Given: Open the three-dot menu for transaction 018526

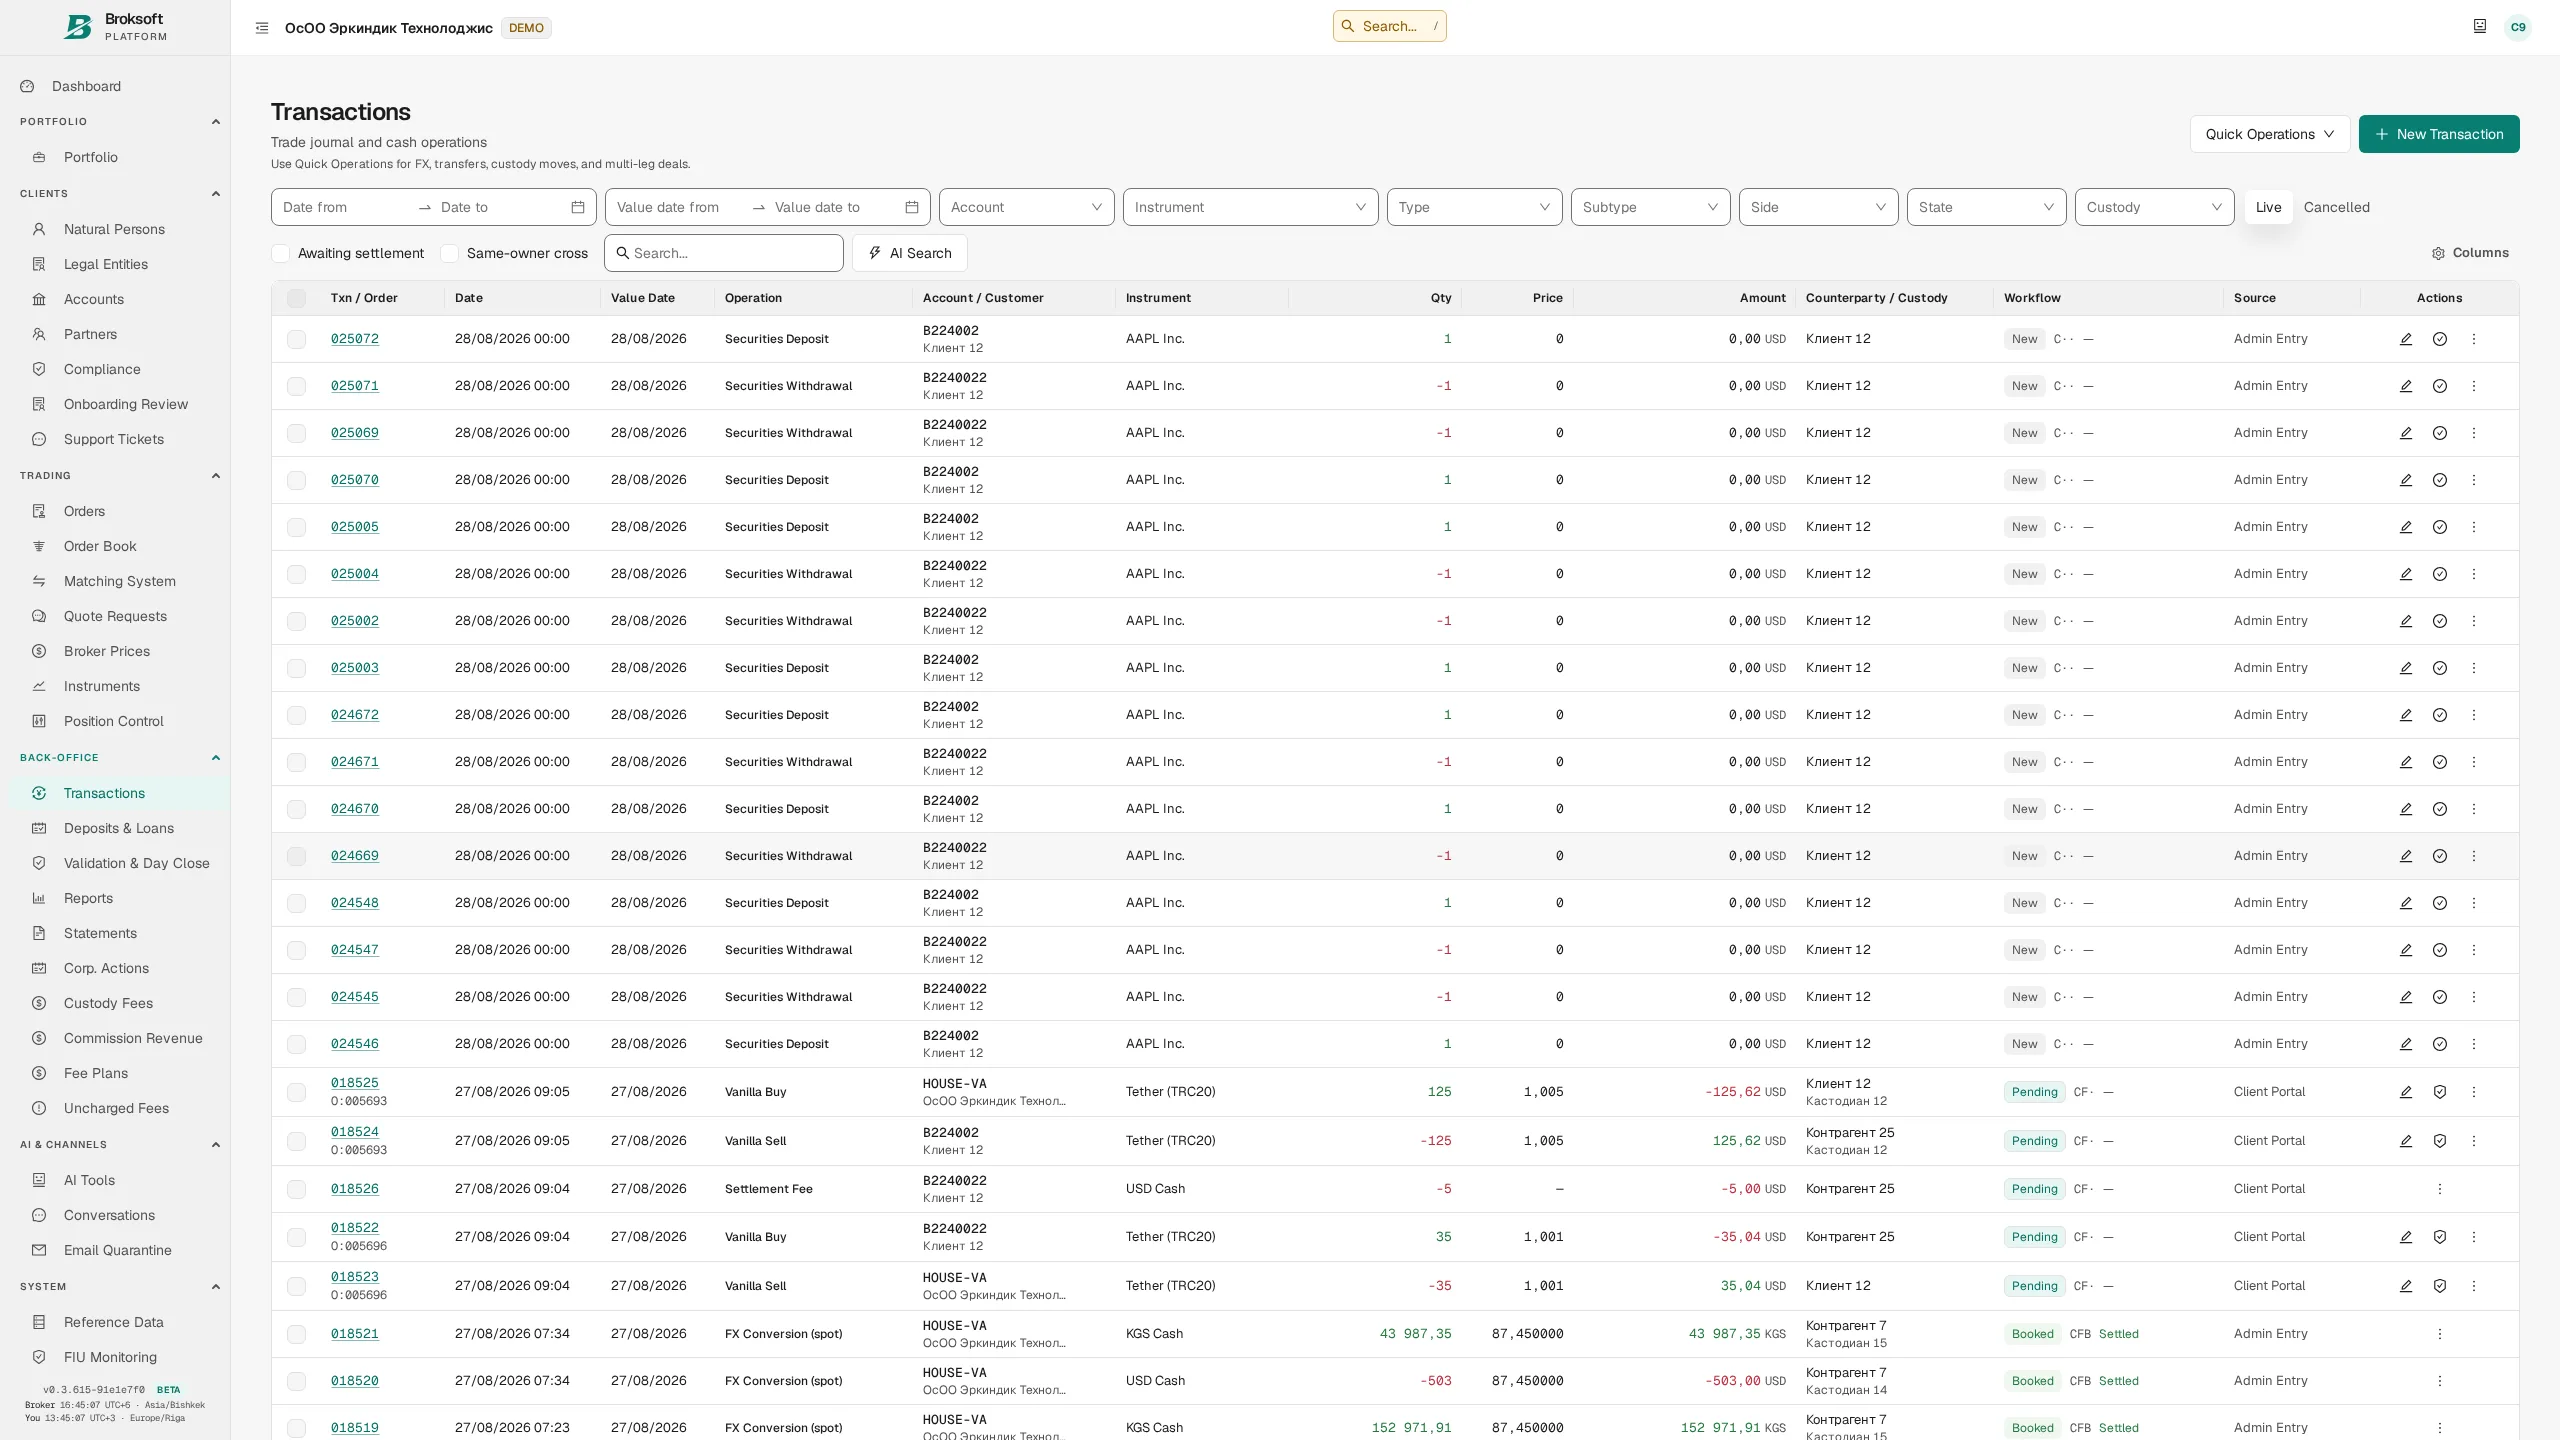Looking at the screenshot, I should tap(2440, 1189).
